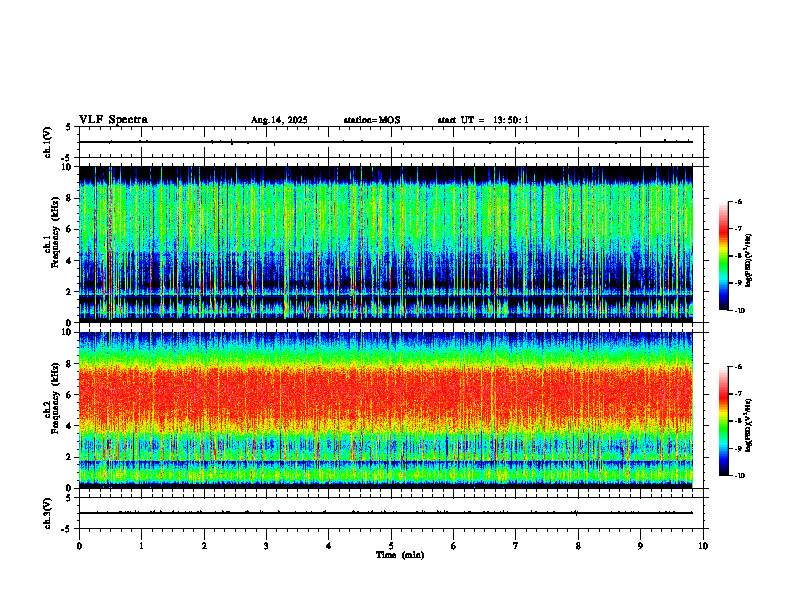792x612 pixels.
Task: Click the ch.2 frequency tick label "8"
Action: click(x=70, y=364)
